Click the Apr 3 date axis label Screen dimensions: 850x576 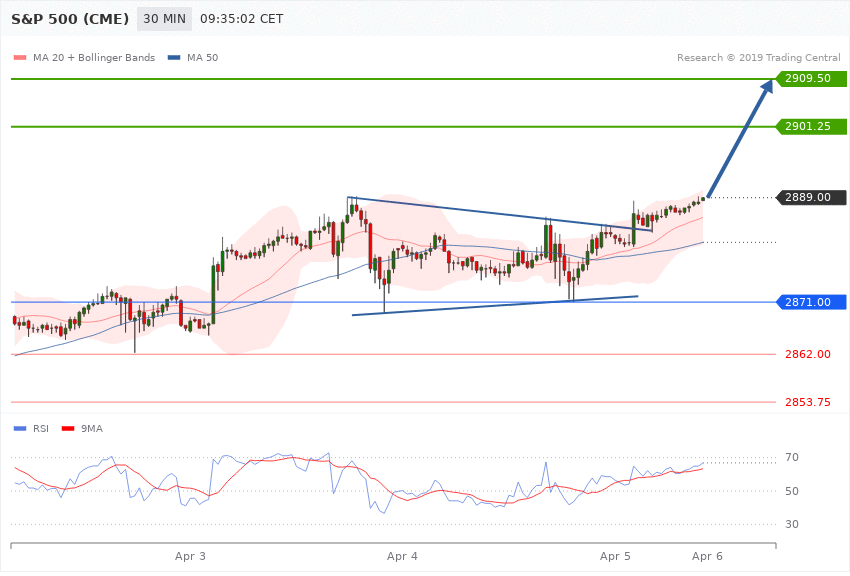[x=190, y=556]
